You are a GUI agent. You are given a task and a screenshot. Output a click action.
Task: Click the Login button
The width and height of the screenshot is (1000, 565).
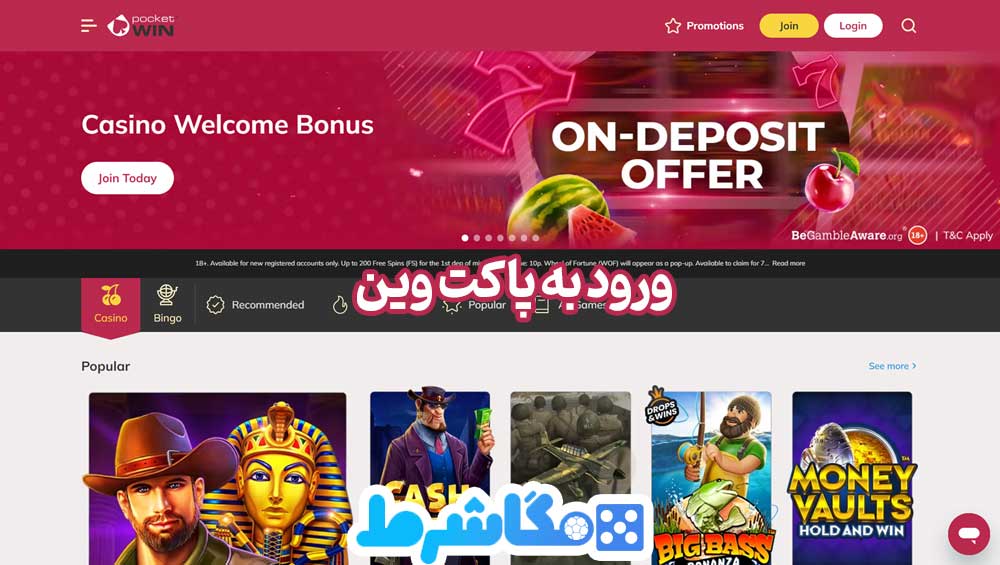coord(853,26)
